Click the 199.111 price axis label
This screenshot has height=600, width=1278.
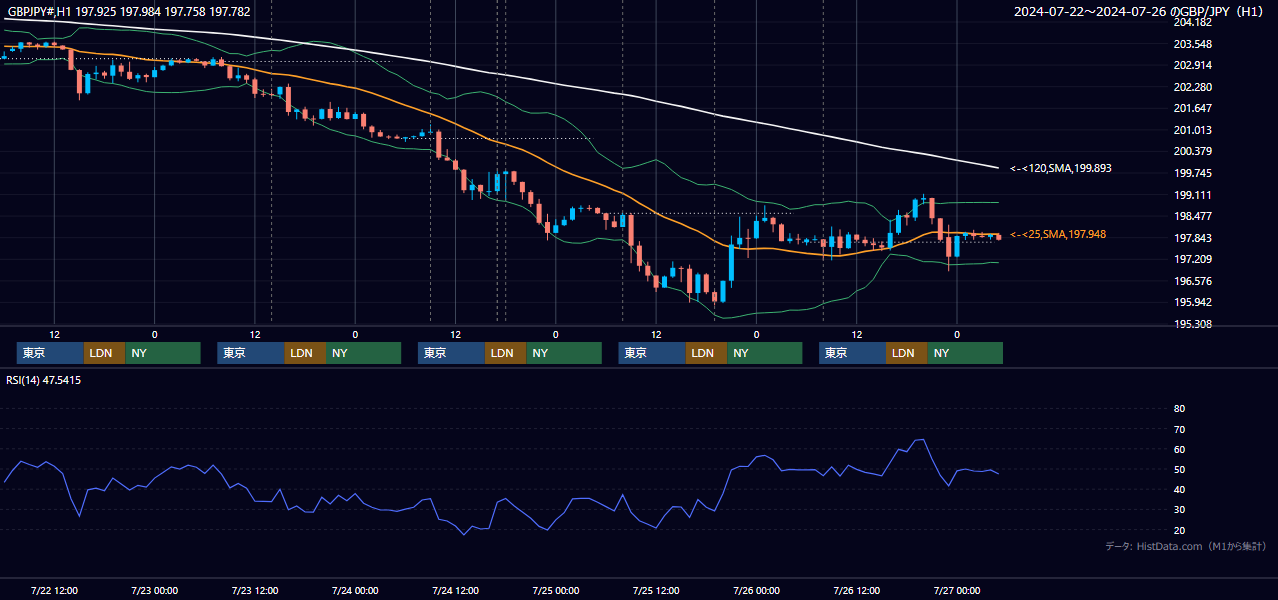point(1192,195)
